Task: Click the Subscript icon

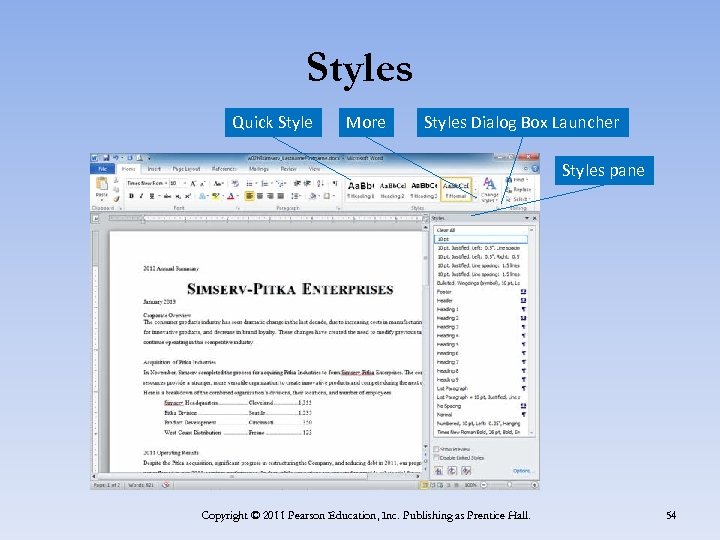Action: pos(178,196)
